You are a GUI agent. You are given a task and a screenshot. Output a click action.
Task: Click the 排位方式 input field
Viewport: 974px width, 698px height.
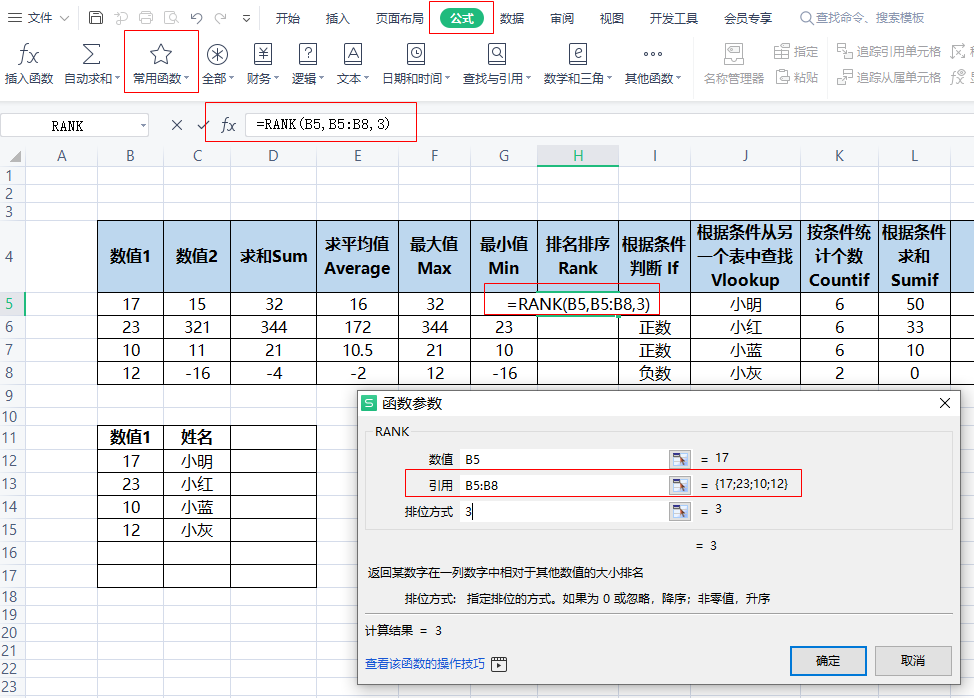pyautogui.click(x=564, y=511)
